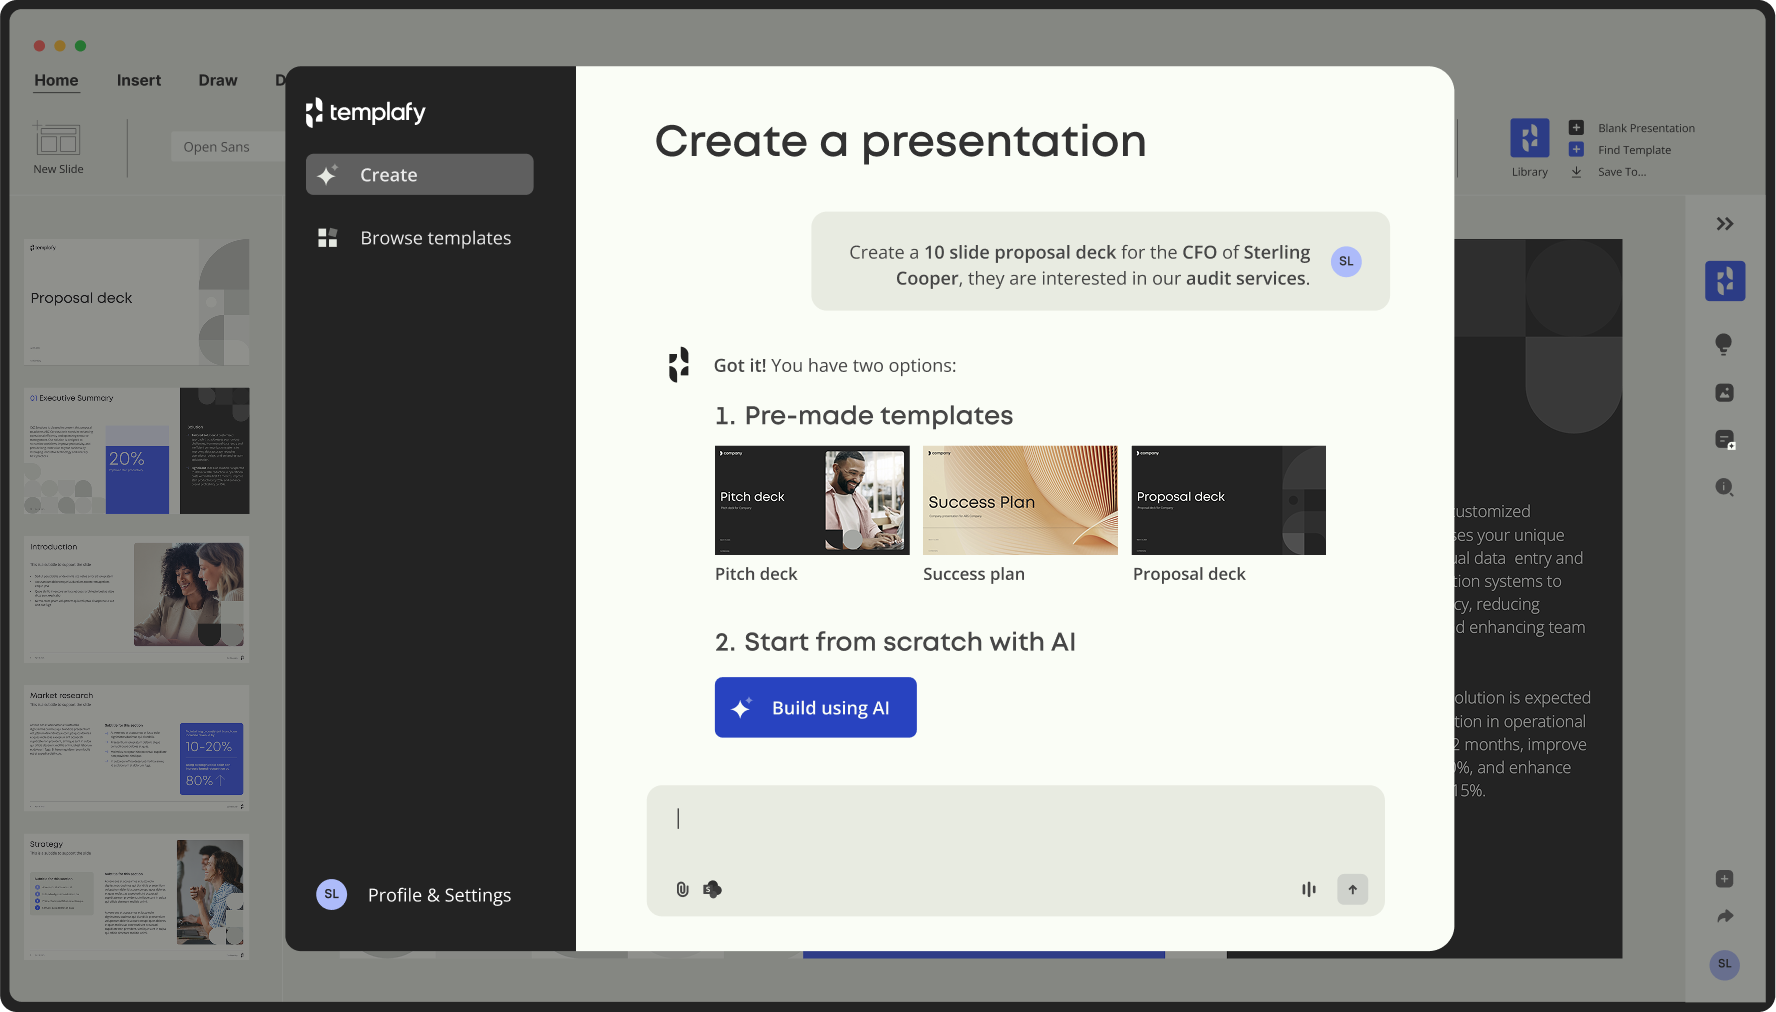Click the add plus icon in right sidebar
The image size is (1776, 1012).
[1724, 879]
